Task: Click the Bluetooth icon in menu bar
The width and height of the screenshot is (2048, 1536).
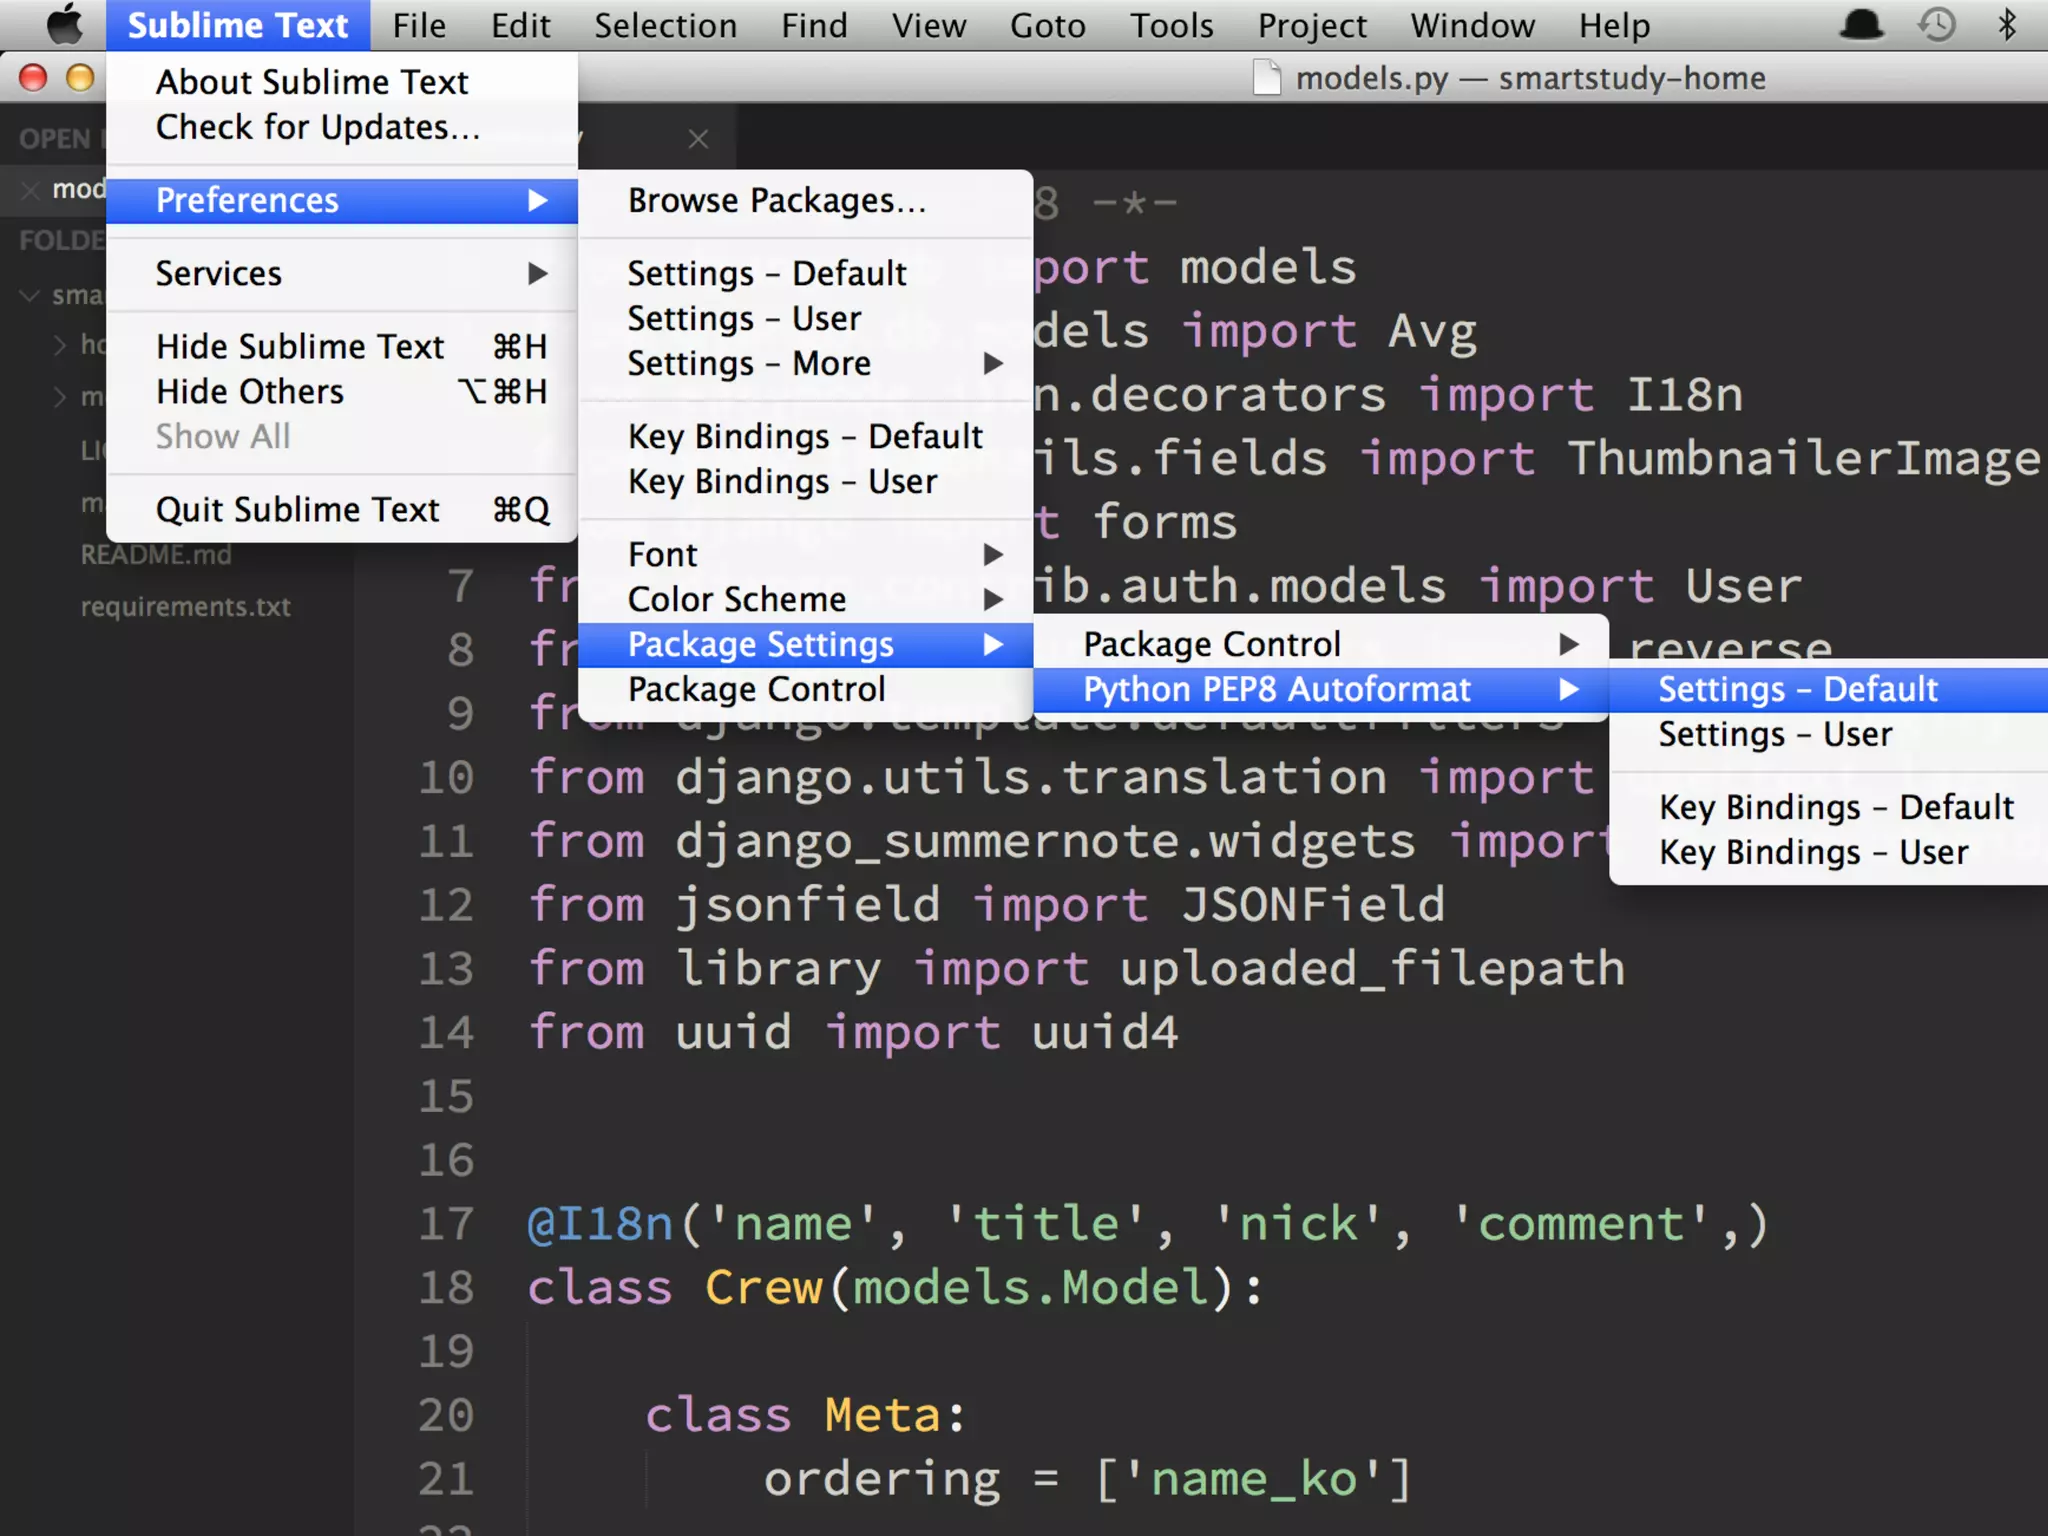Action: click(x=2006, y=24)
